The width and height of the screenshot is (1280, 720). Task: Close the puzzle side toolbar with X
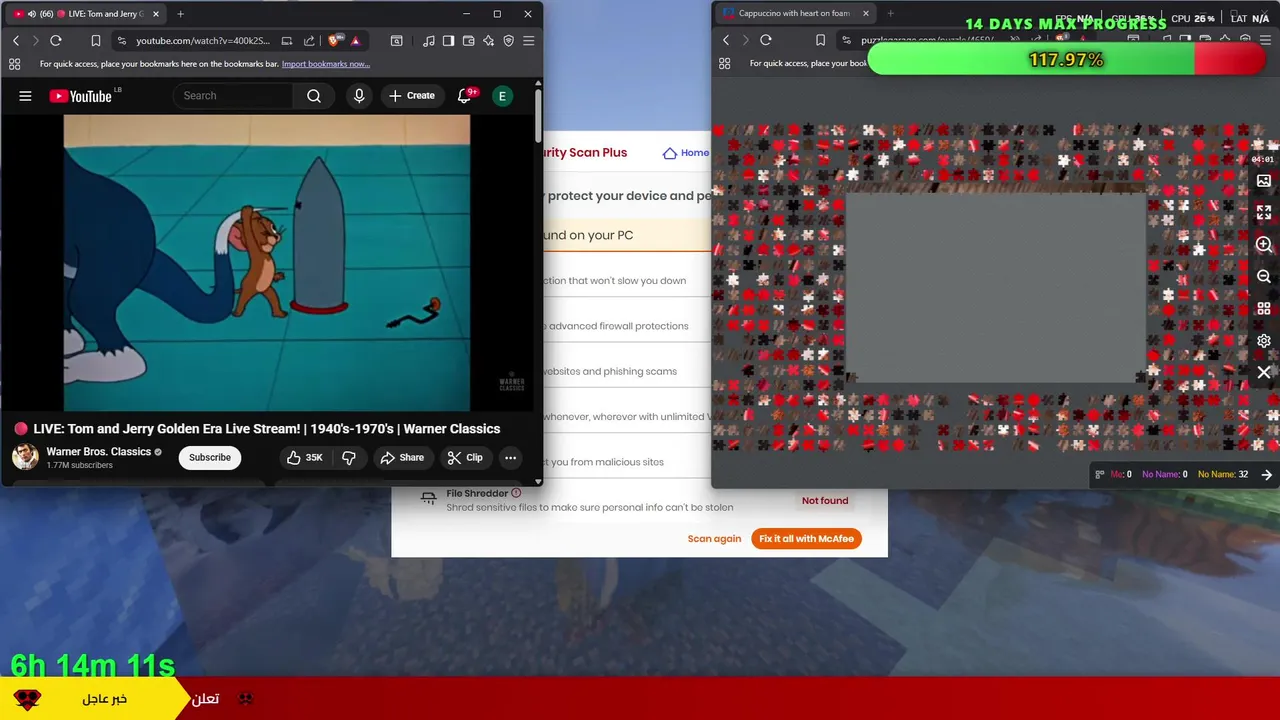1264,373
